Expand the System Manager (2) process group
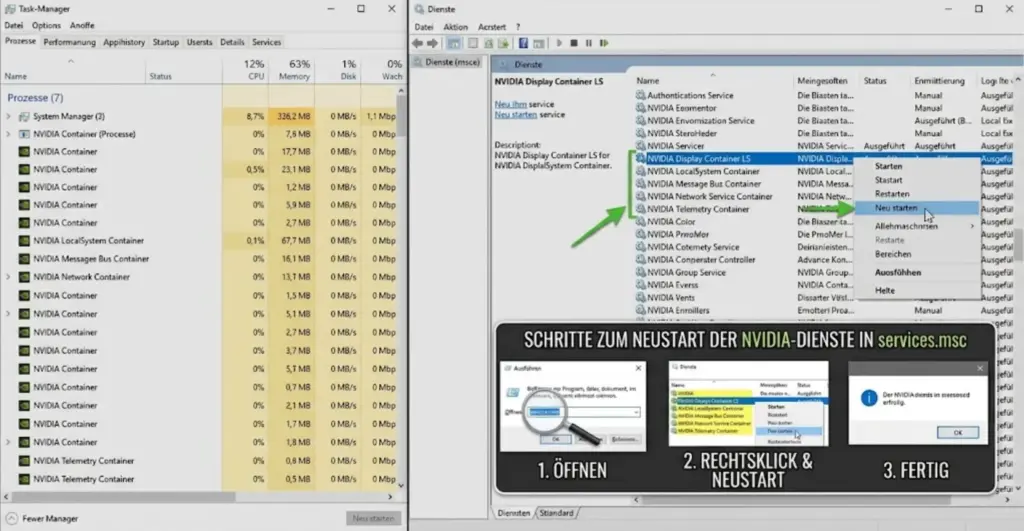This screenshot has height=531, width=1024. pyautogui.click(x=8, y=116)
